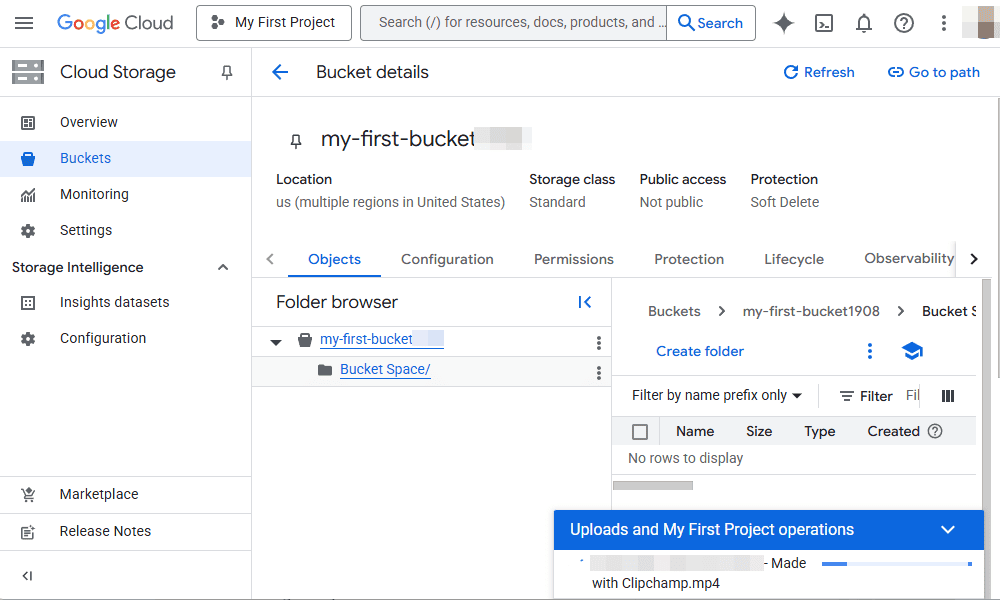Open my-first-bucket link in Folder browser

click(381, 339)
